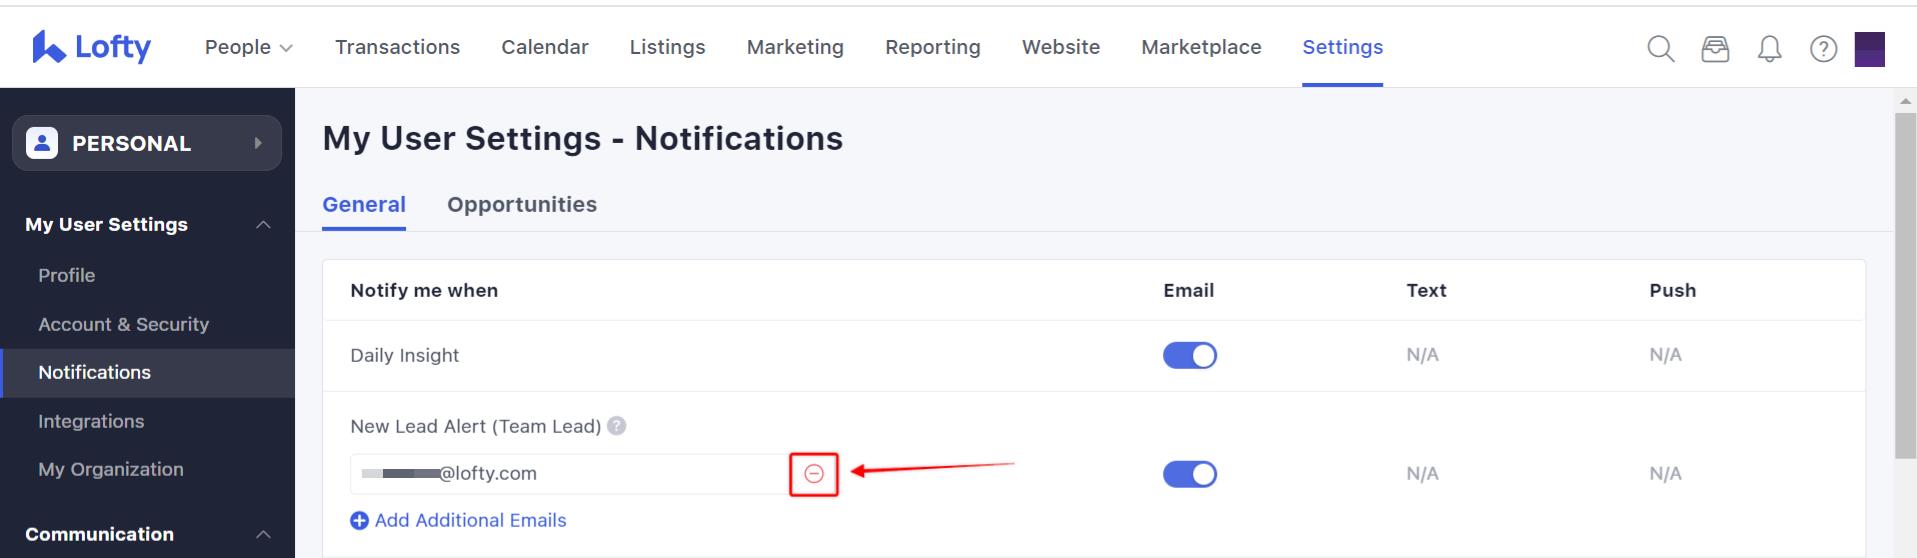Show the New Lead Alert info tooltip icon
Image resolution: width=1917 pixels, height=558 pixels.
617,426
